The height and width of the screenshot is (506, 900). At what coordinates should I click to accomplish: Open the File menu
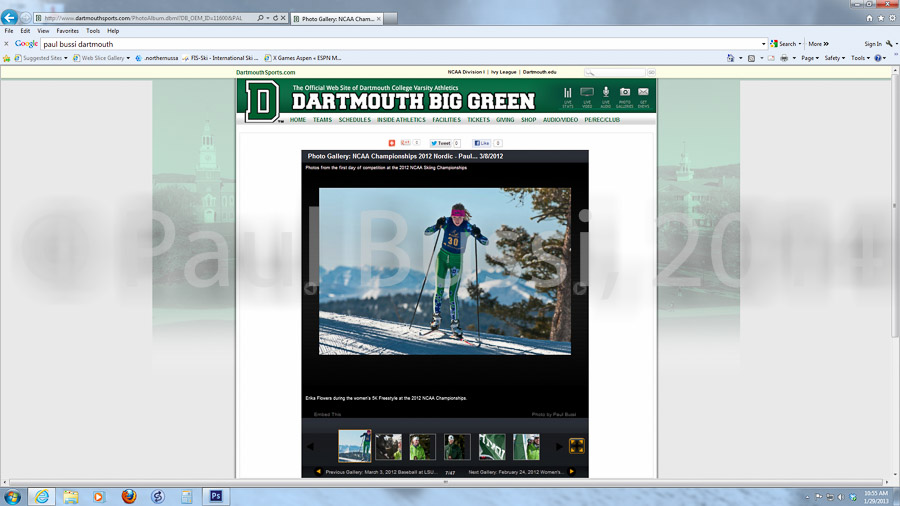click(9, 31)
